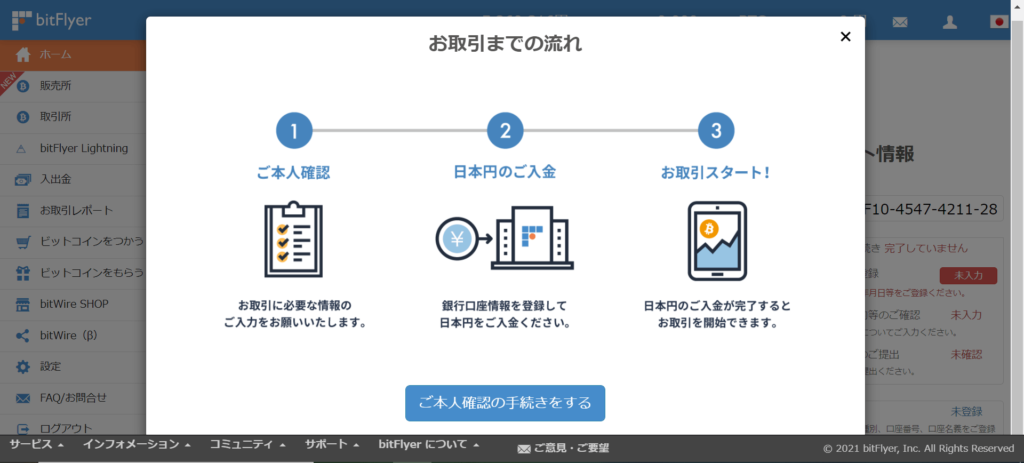The width and height of the screenshot is (1024, 463).
Task: Click the step 1 circle in flow
Action: [294, 131]
